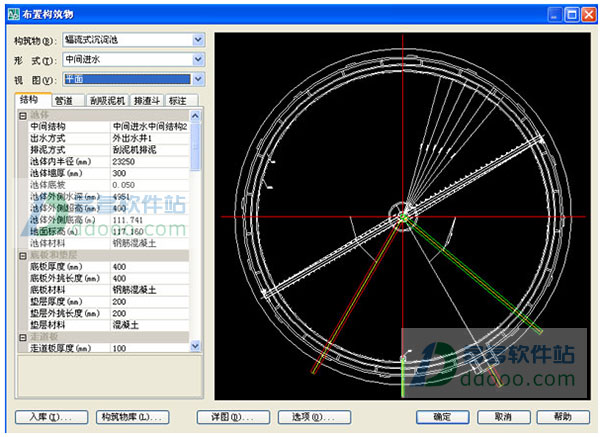Viewport: 600px width, 437px height.
Task: Switch to the 标注 tab
Action: coord(181,101)
